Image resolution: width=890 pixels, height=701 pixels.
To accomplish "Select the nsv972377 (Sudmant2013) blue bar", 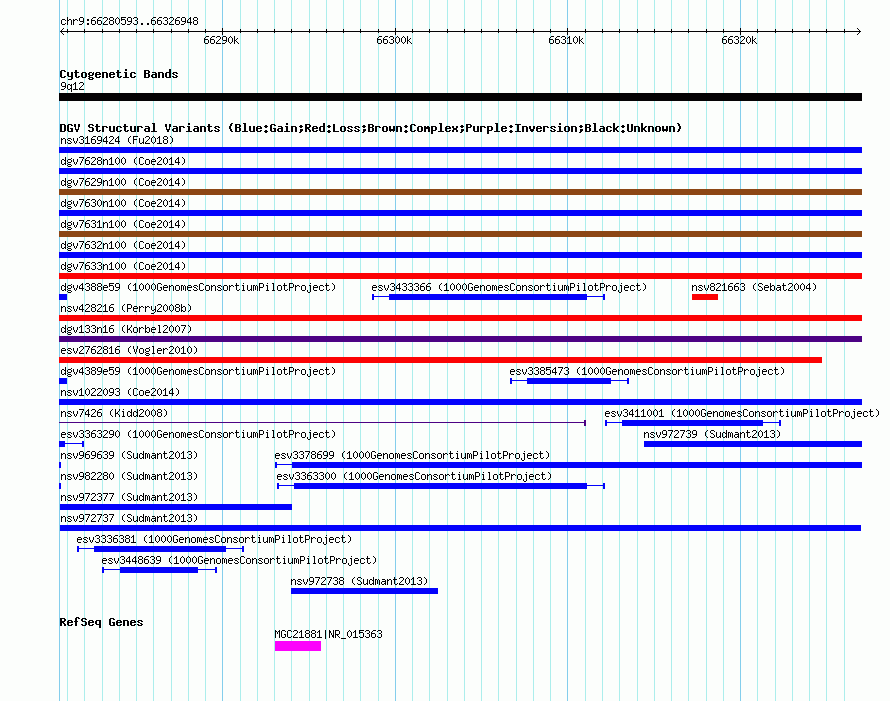I will click(176, 507).
